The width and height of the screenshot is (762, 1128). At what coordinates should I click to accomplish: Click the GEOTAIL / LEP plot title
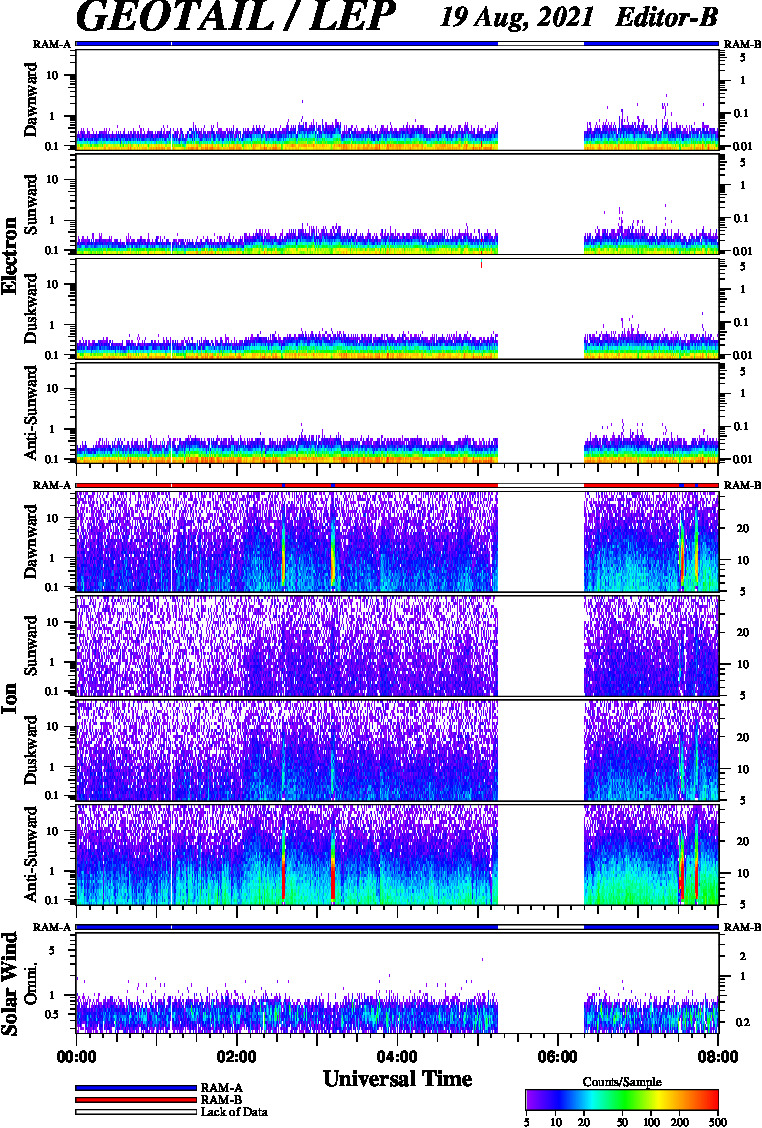[x=235, y=17]
